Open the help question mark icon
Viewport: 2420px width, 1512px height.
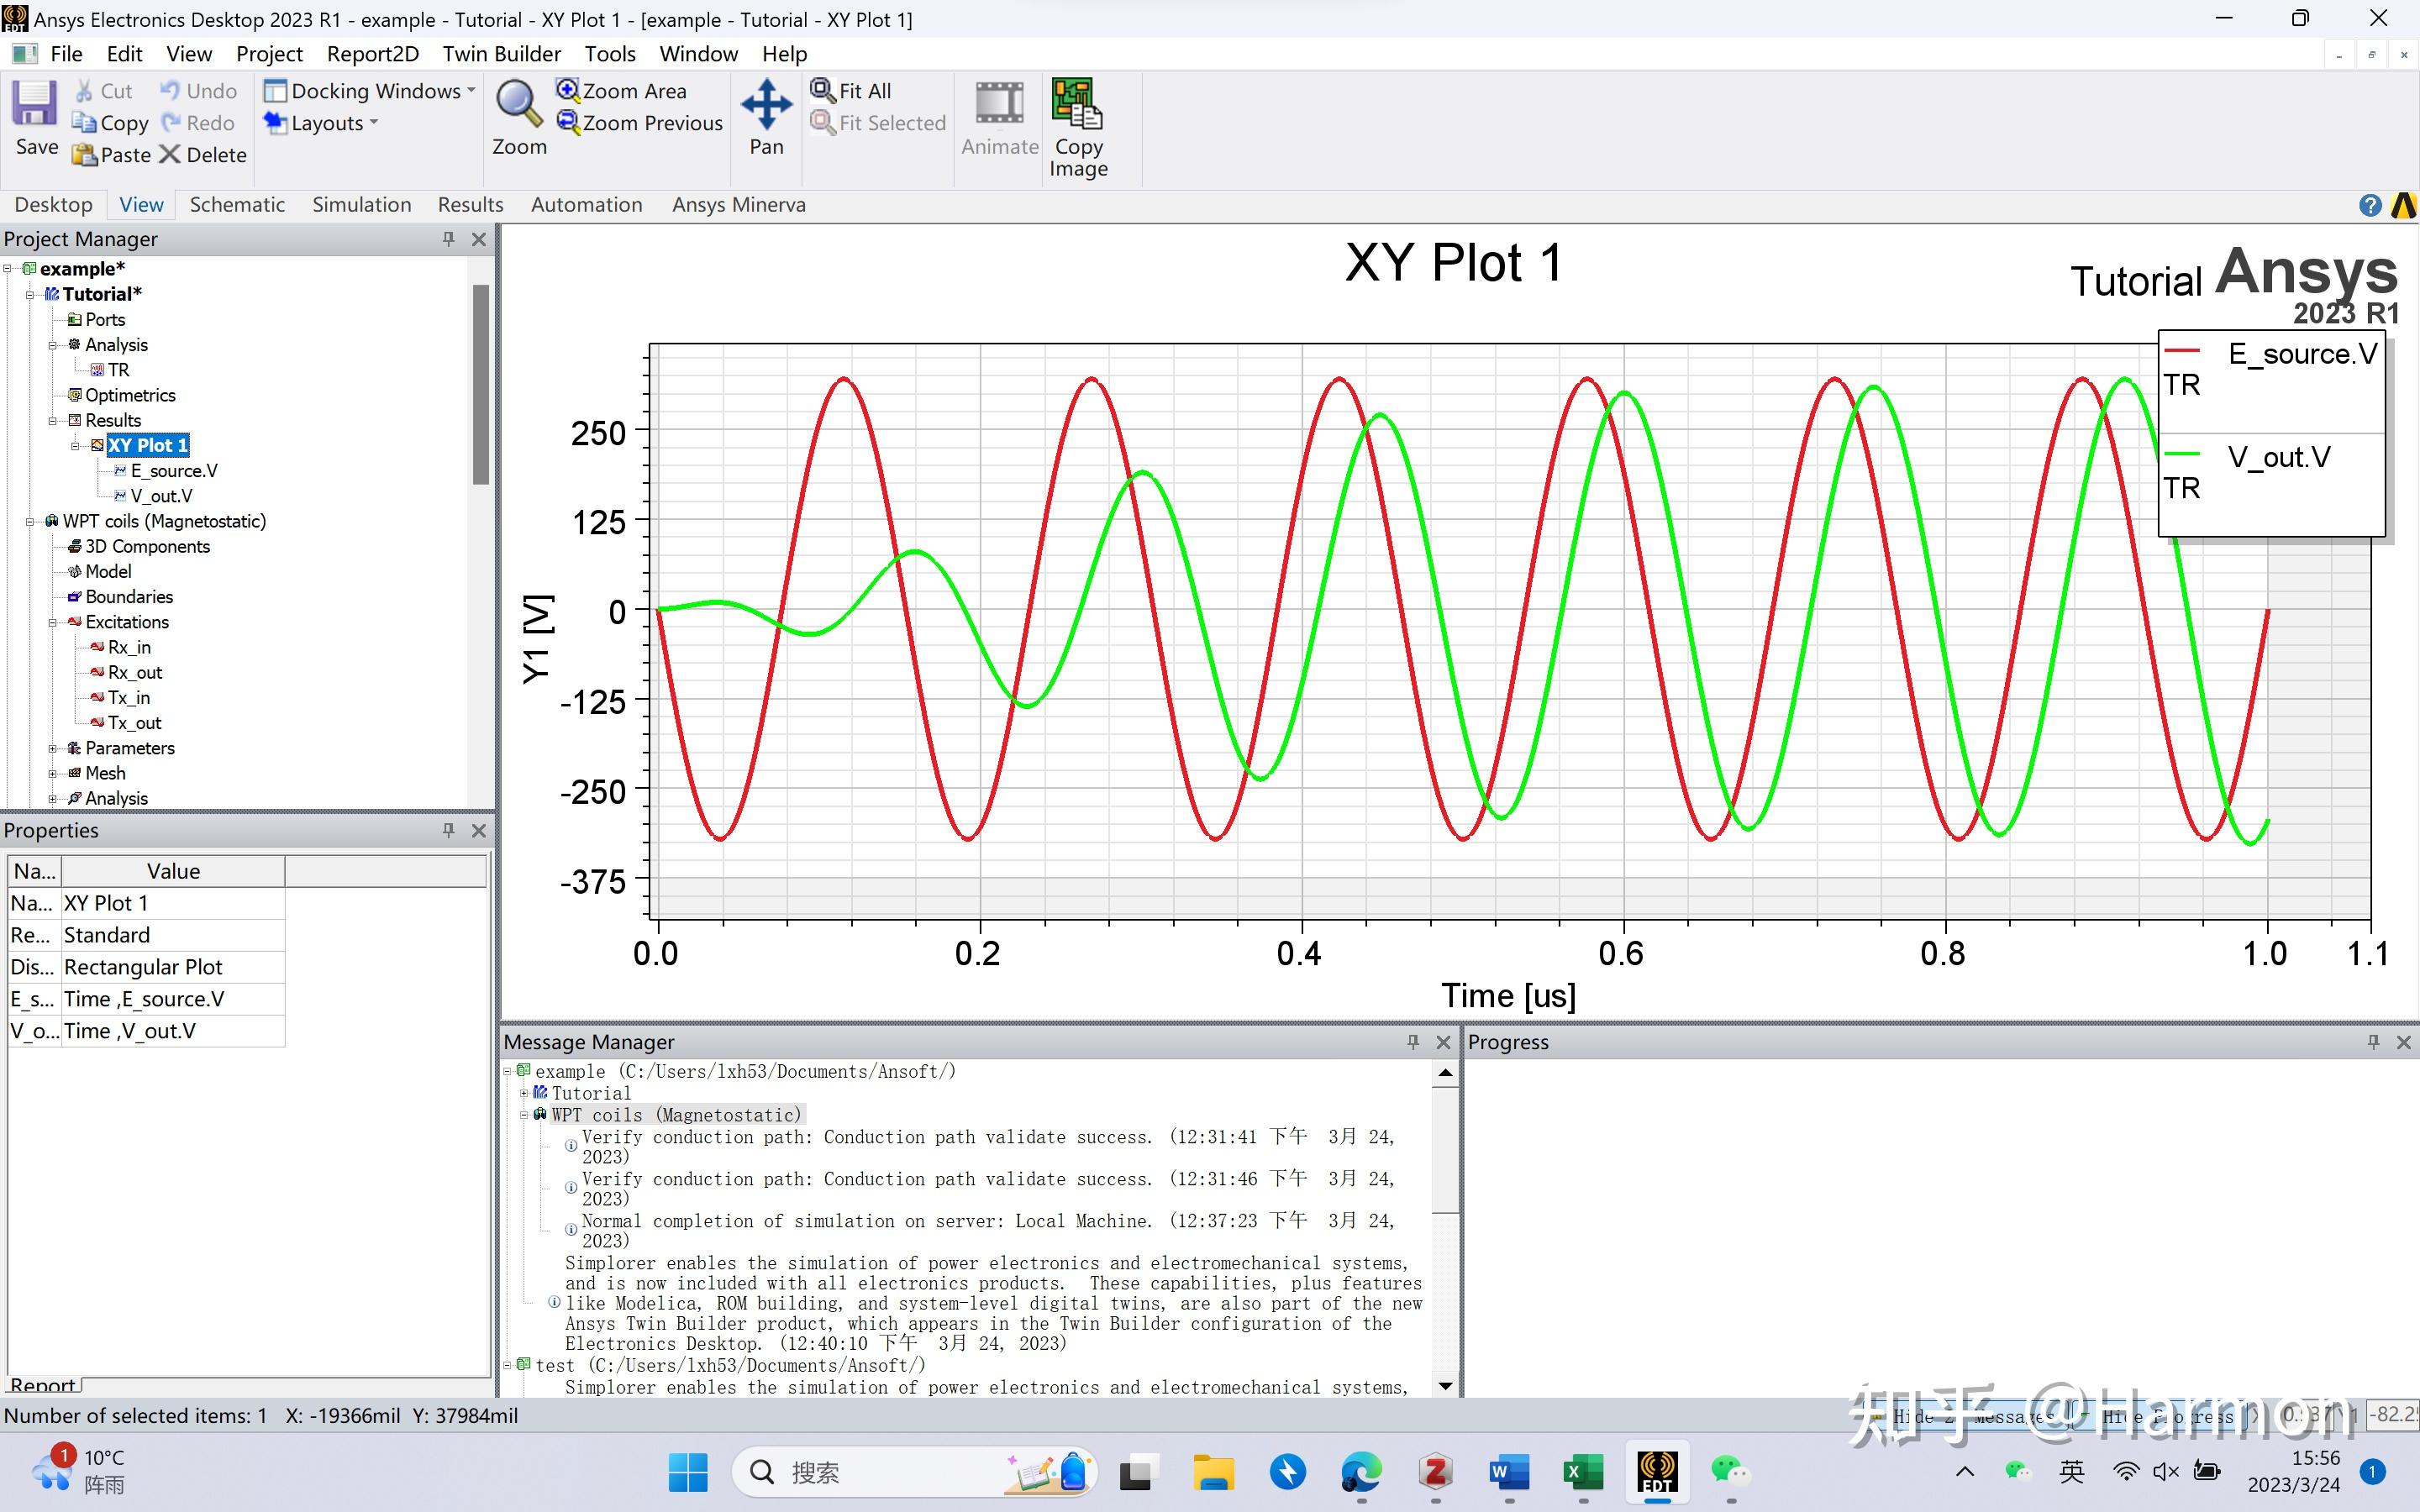2369,205
